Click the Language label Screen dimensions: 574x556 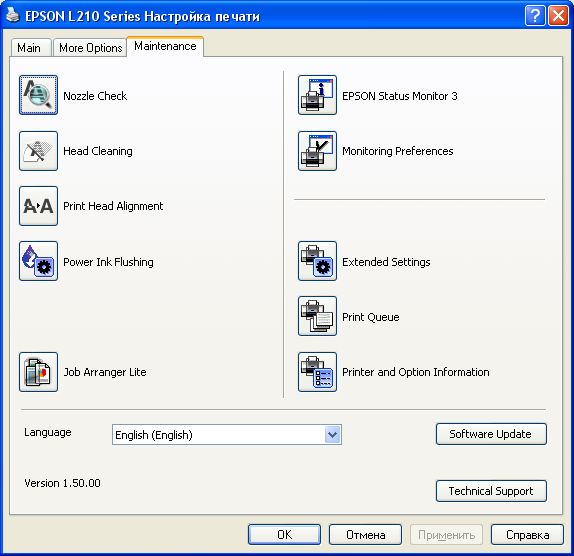pyautogui.click(x=48, y=432)
